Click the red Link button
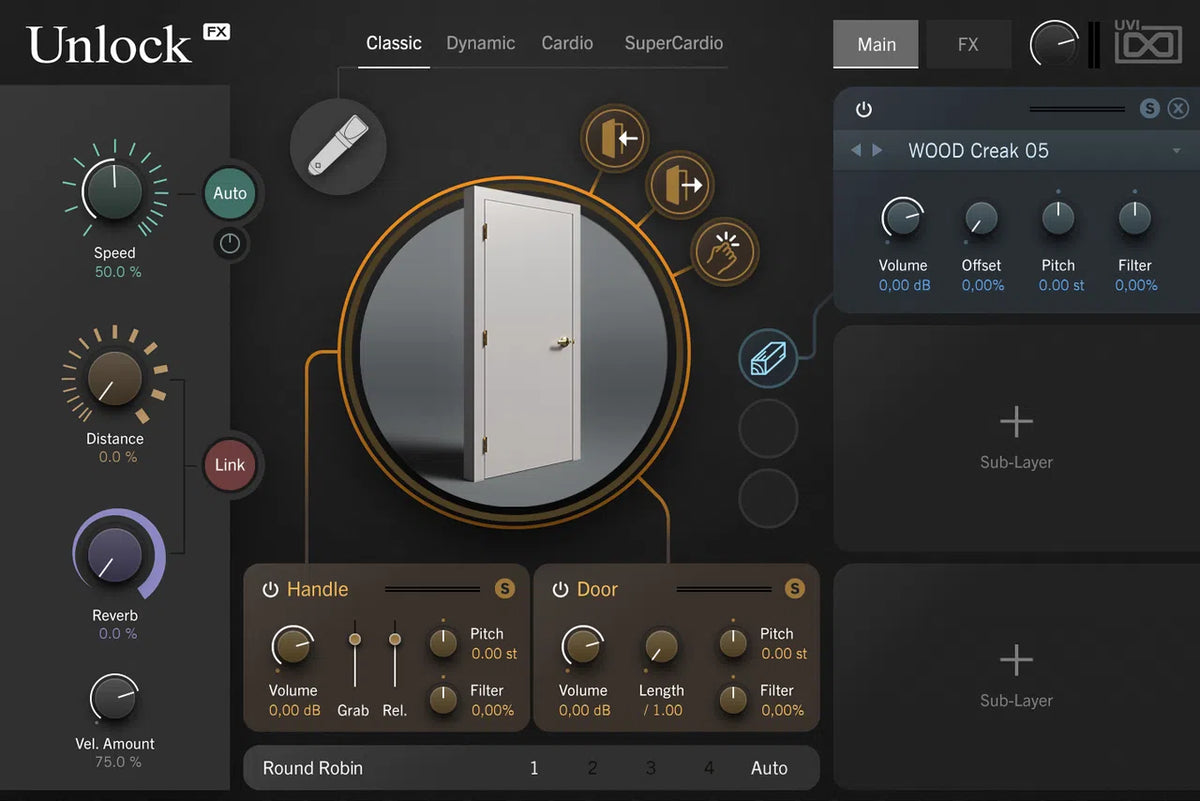The width and height of the screenshot is (1200, 801). [230, 465]
